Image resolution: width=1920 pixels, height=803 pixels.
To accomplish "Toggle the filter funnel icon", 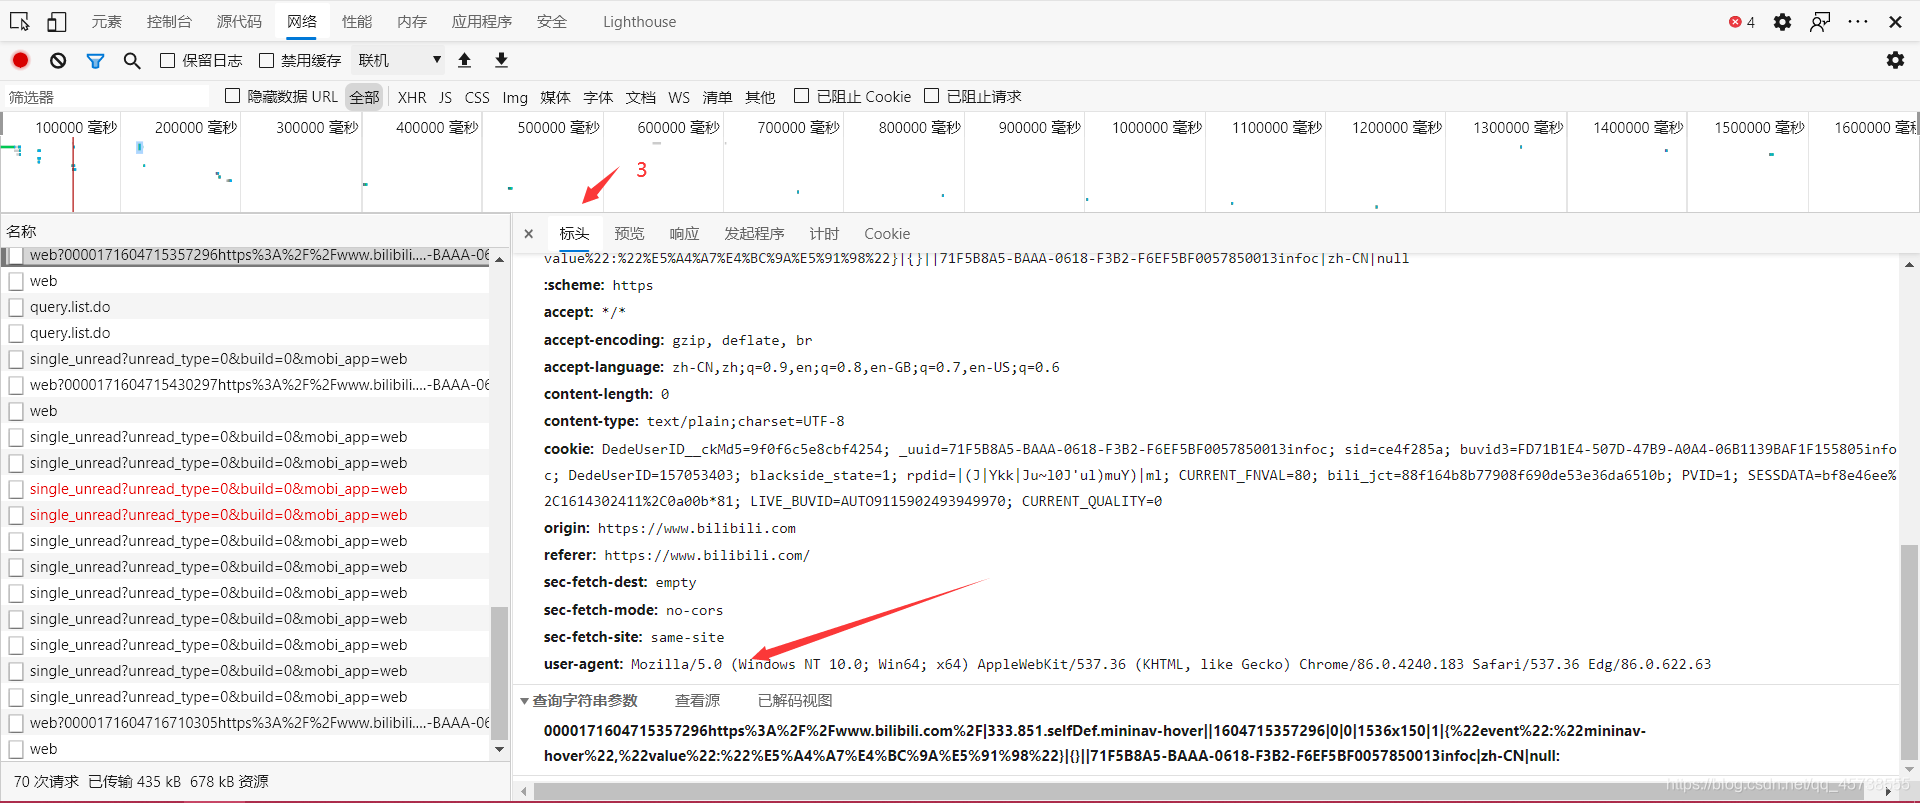I will coord(95,60).
